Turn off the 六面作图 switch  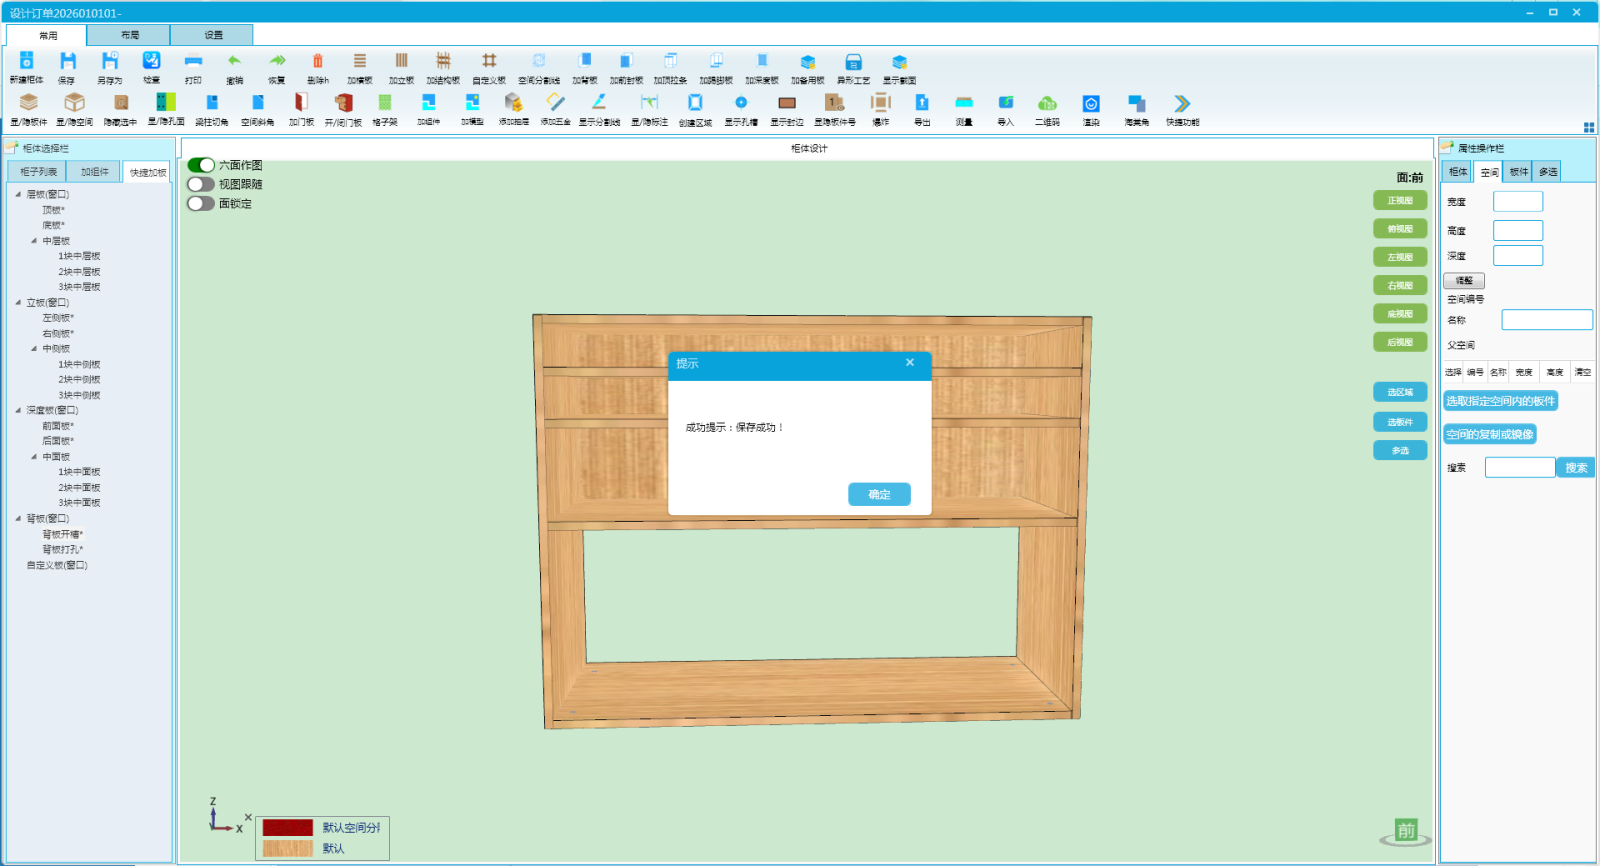[x=201, y=165]
